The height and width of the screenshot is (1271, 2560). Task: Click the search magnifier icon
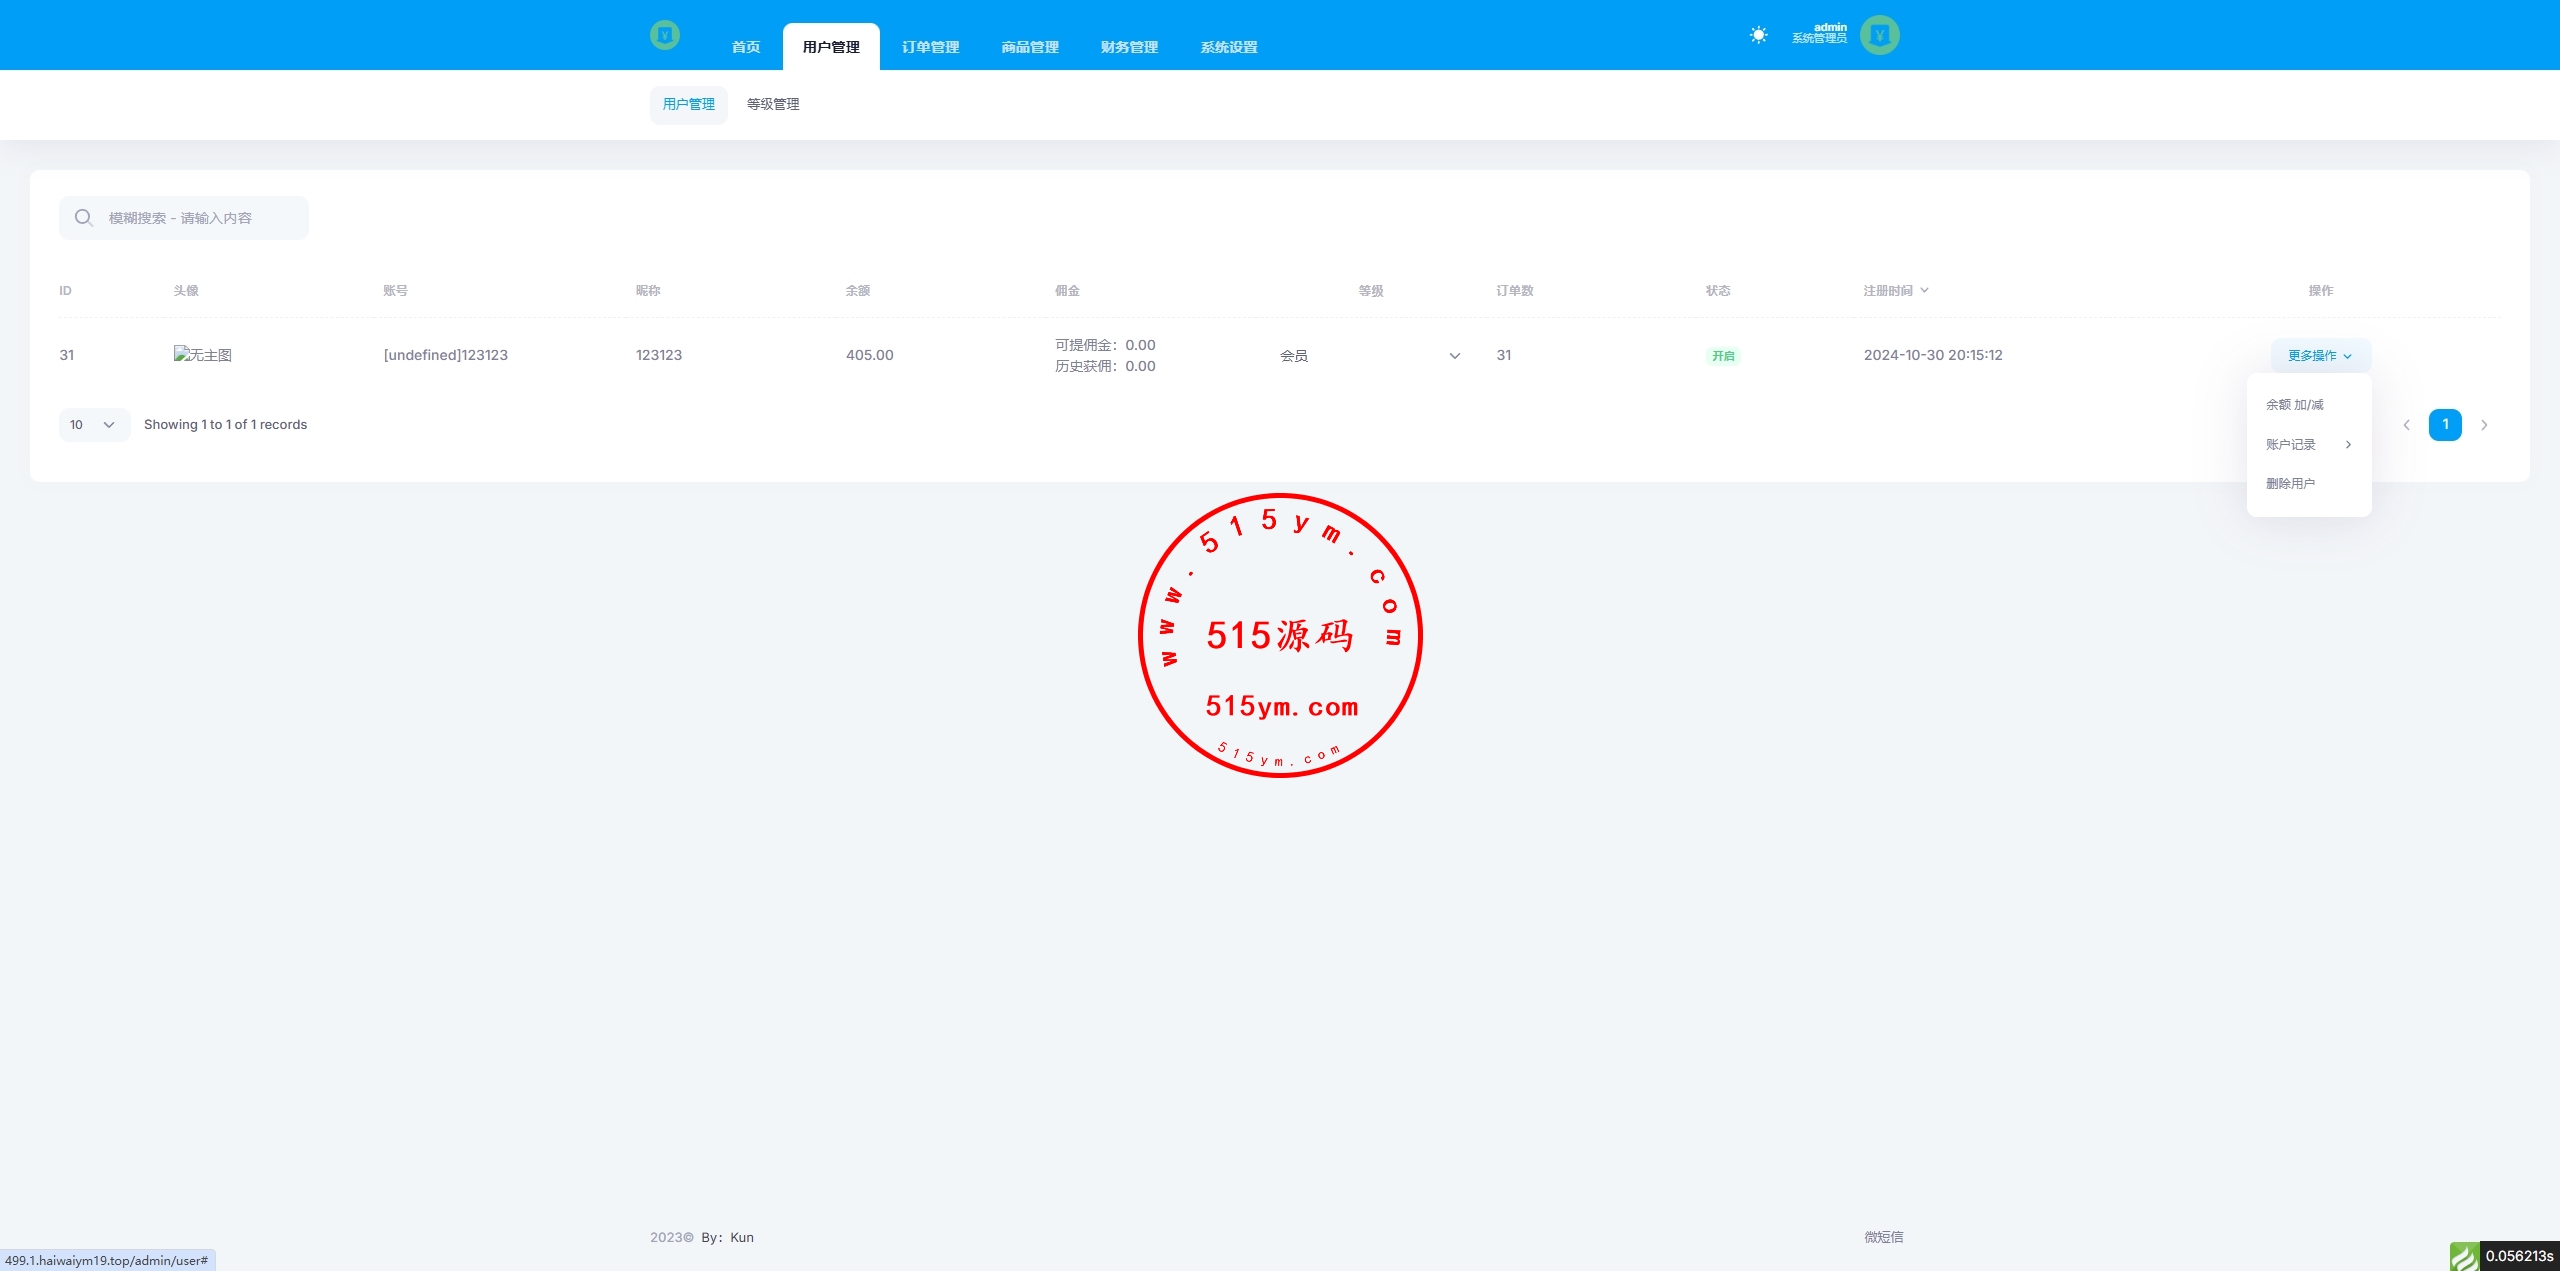[x=84, y=218]
